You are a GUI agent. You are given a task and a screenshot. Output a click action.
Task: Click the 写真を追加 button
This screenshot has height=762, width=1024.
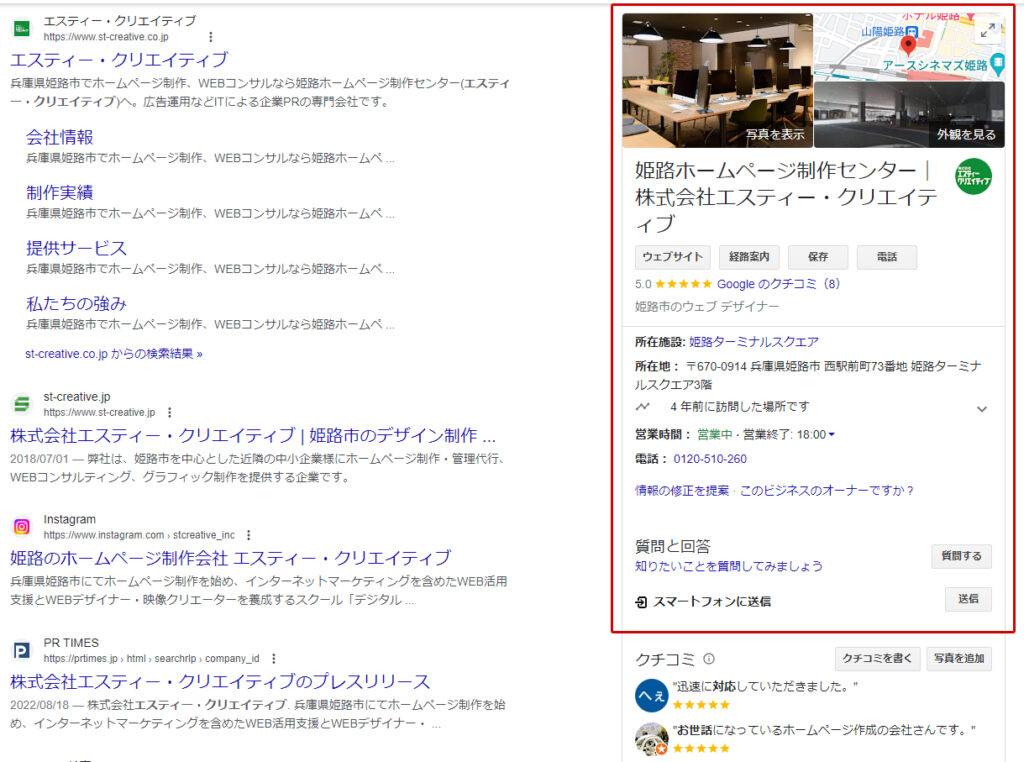959,658
